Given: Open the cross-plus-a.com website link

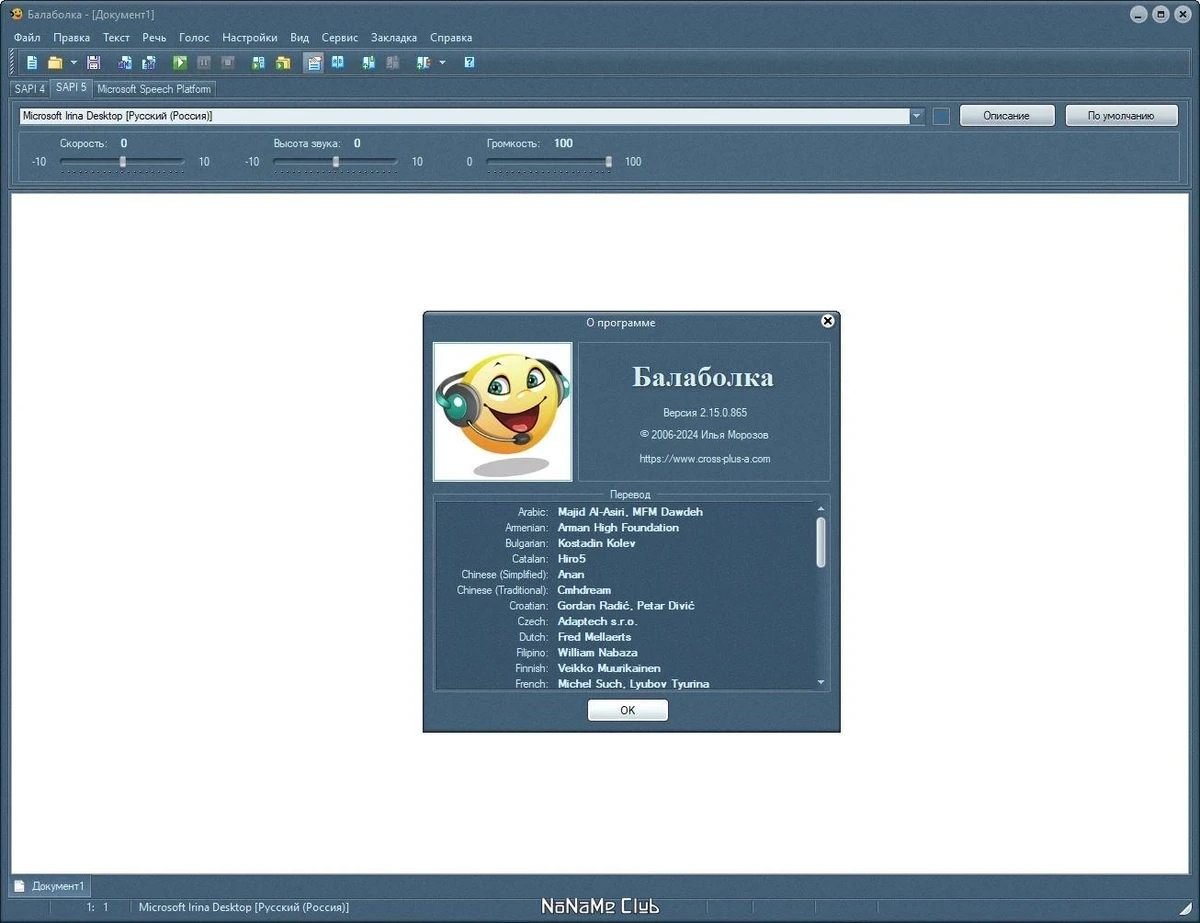Looking at the screenshot, I should [x=705, y=459].
